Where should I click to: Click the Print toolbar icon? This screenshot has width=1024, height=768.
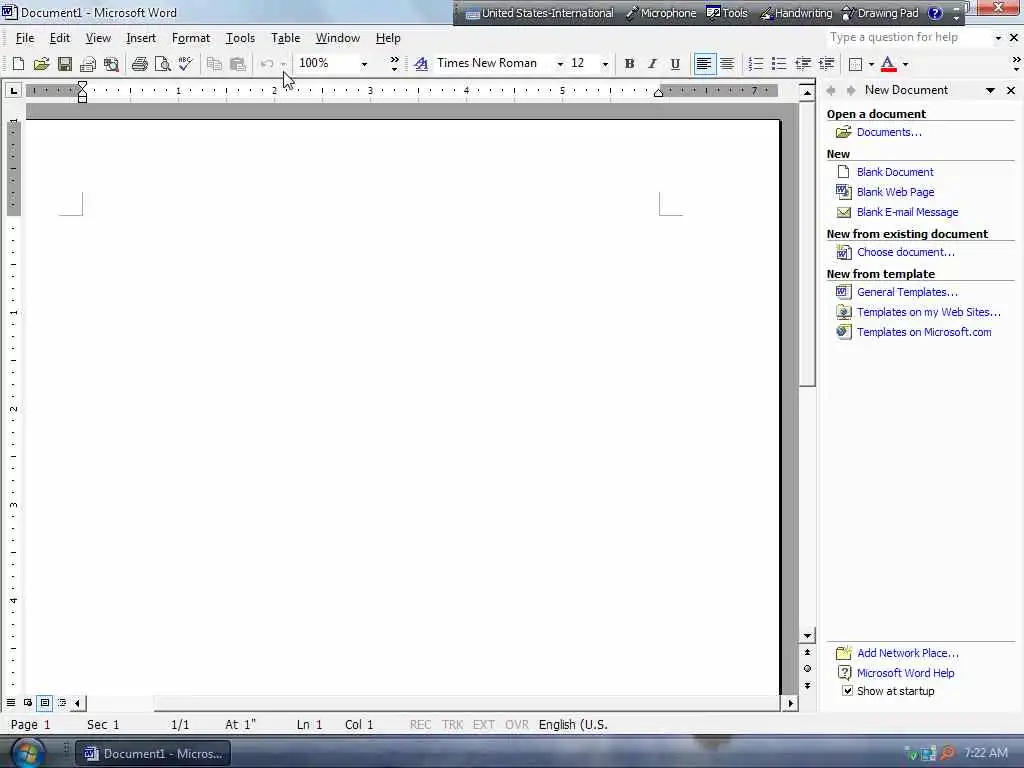point(139,64)
